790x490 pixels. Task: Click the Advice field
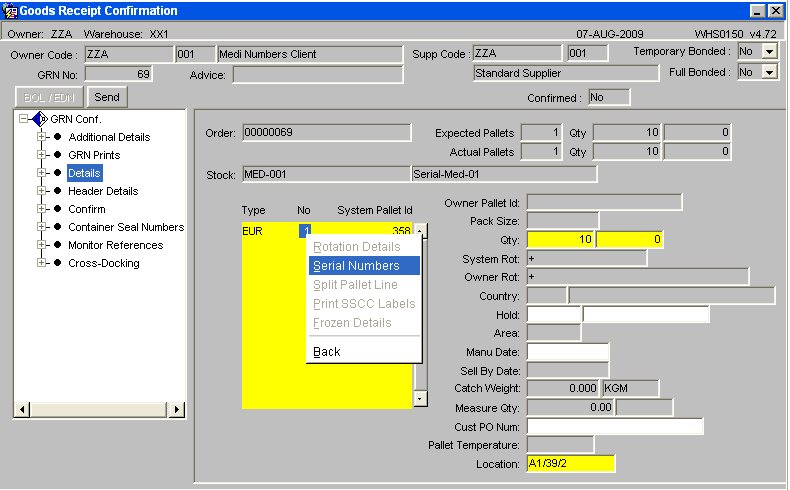[x=318, y=75]
